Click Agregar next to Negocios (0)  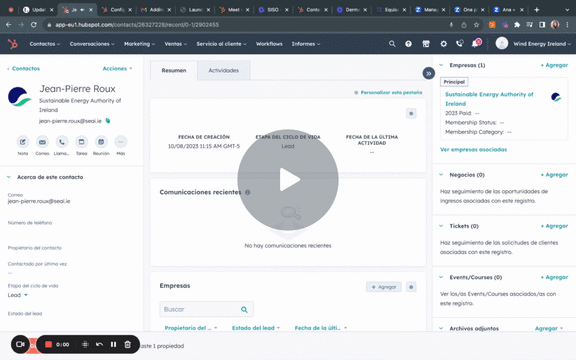click(x=554, y=175)
